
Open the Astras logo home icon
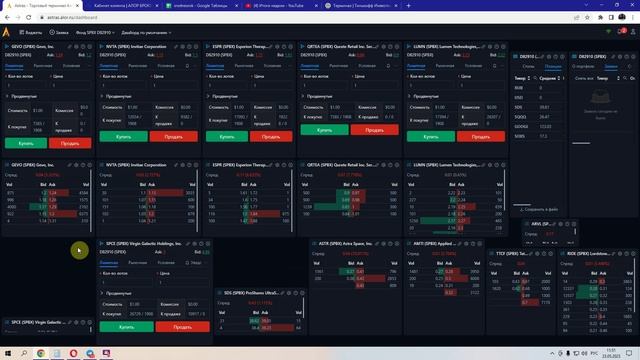[6, 32]
